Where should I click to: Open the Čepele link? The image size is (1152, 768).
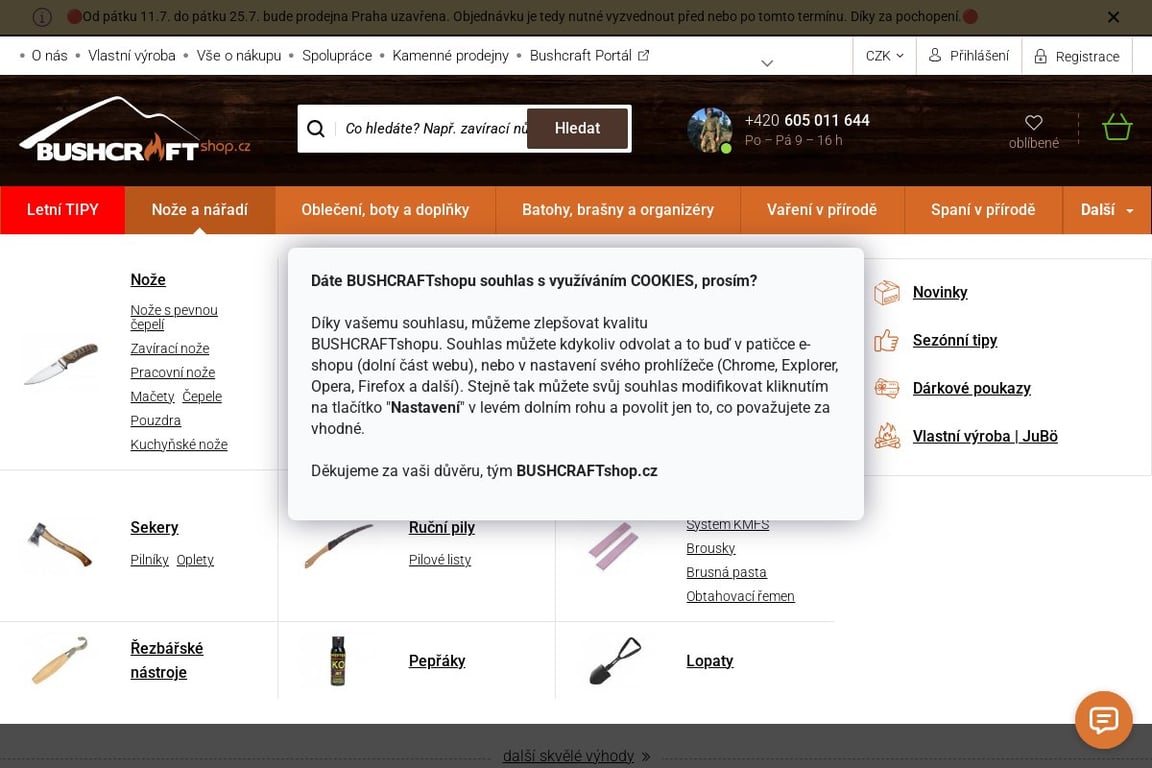[x=202, y=397]
